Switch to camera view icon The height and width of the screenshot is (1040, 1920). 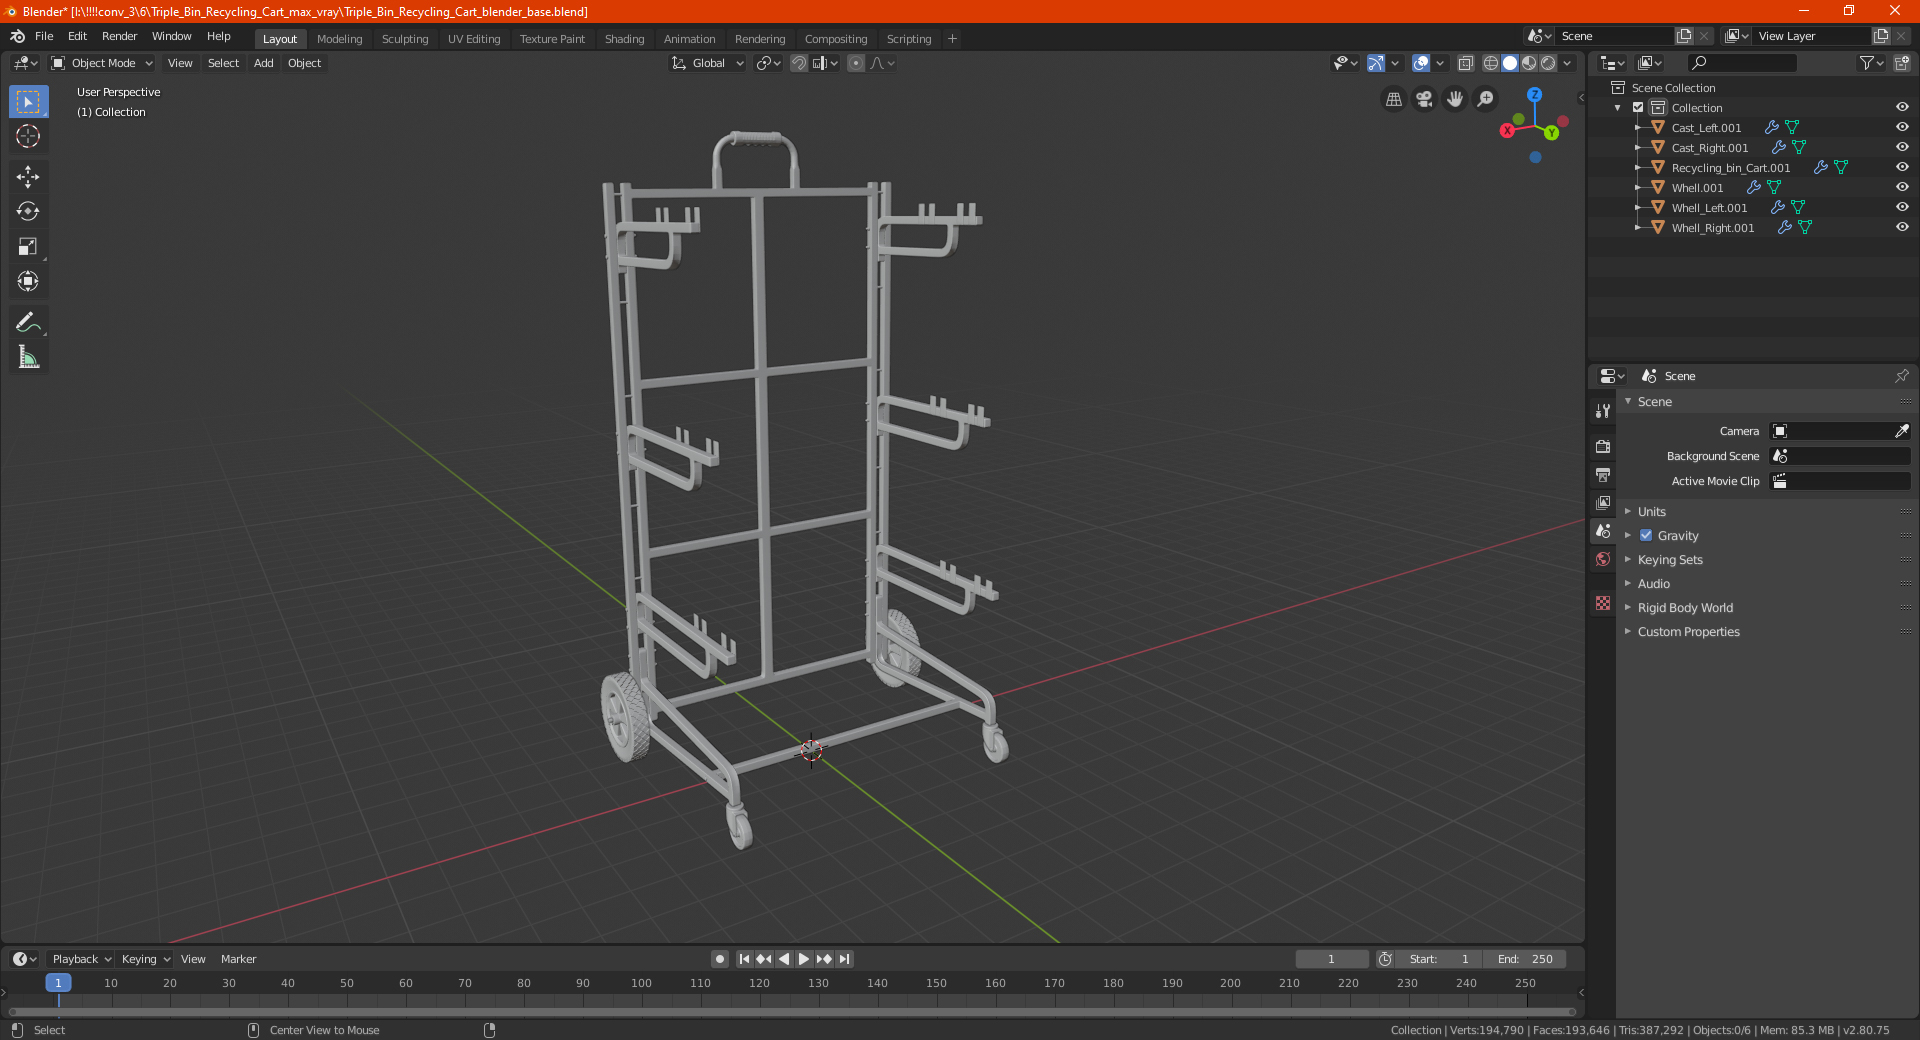[x=1424, y=99]
